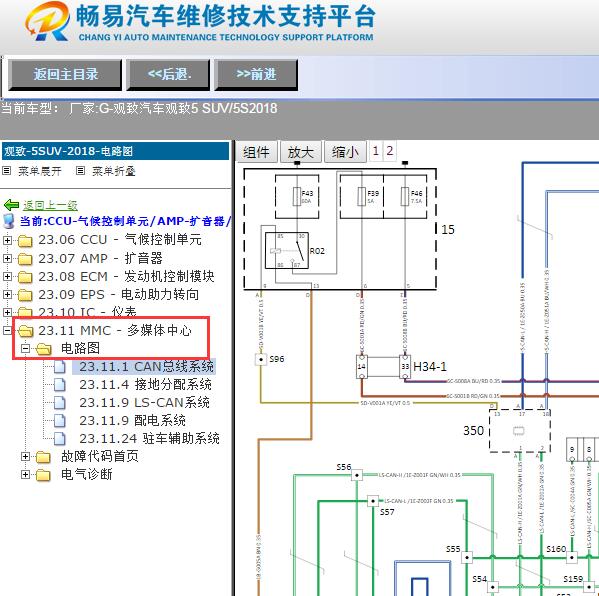Click 菜单折叠 to collapse menu

tap(114, 171)
